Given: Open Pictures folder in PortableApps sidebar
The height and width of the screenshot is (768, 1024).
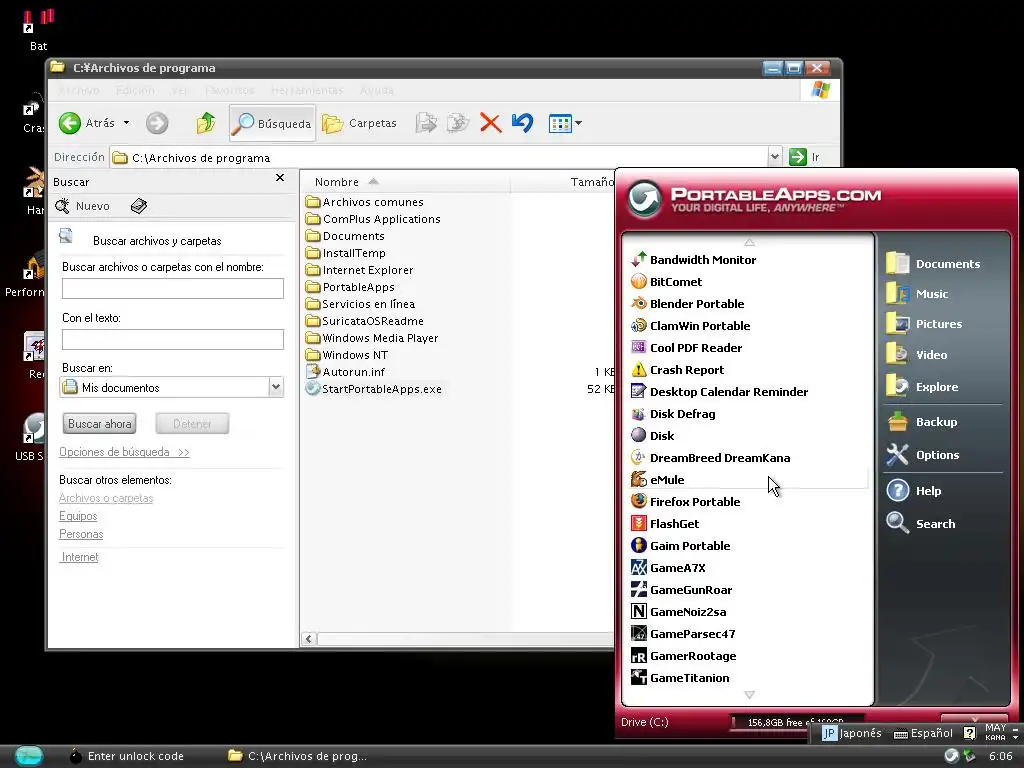Looking at the screenshot, I should 924,324.
